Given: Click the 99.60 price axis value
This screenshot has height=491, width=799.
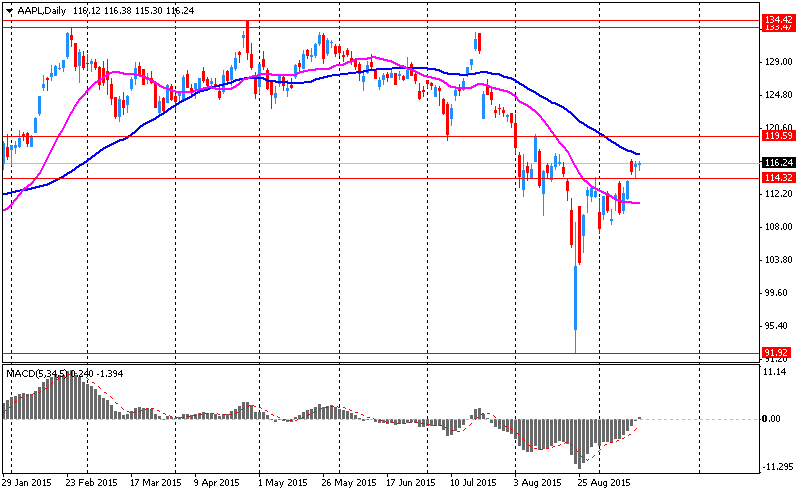Looking at the screenshot, I should (777, 293).
